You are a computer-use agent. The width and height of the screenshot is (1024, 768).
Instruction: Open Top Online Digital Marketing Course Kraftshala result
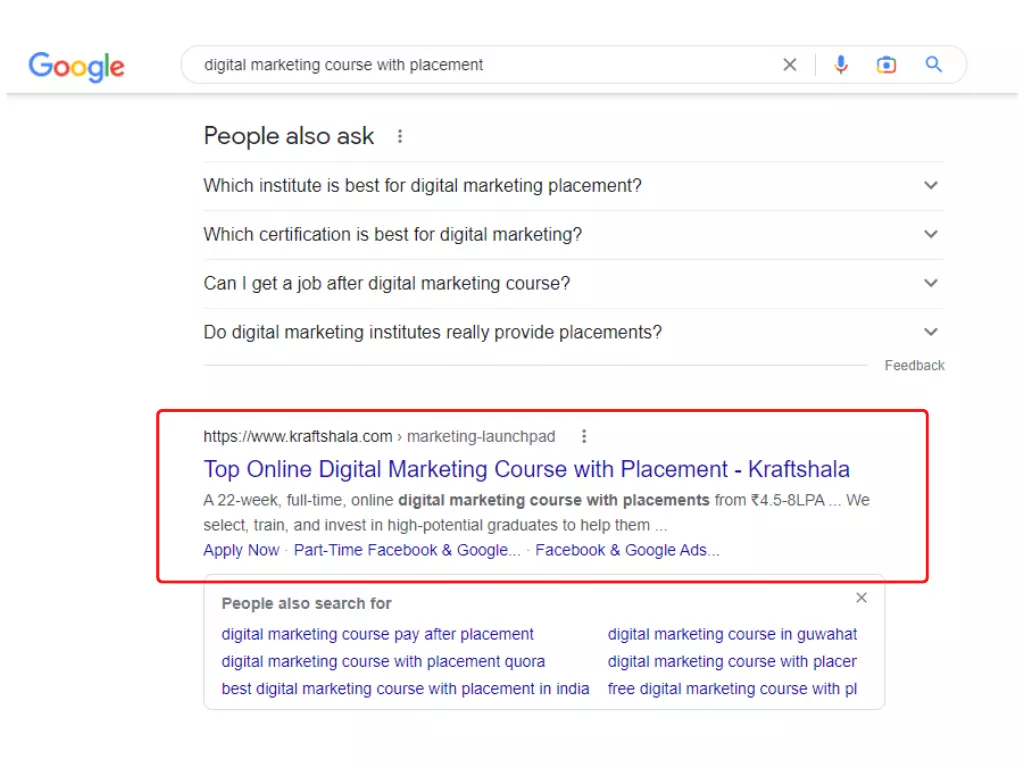pos(526,469)
